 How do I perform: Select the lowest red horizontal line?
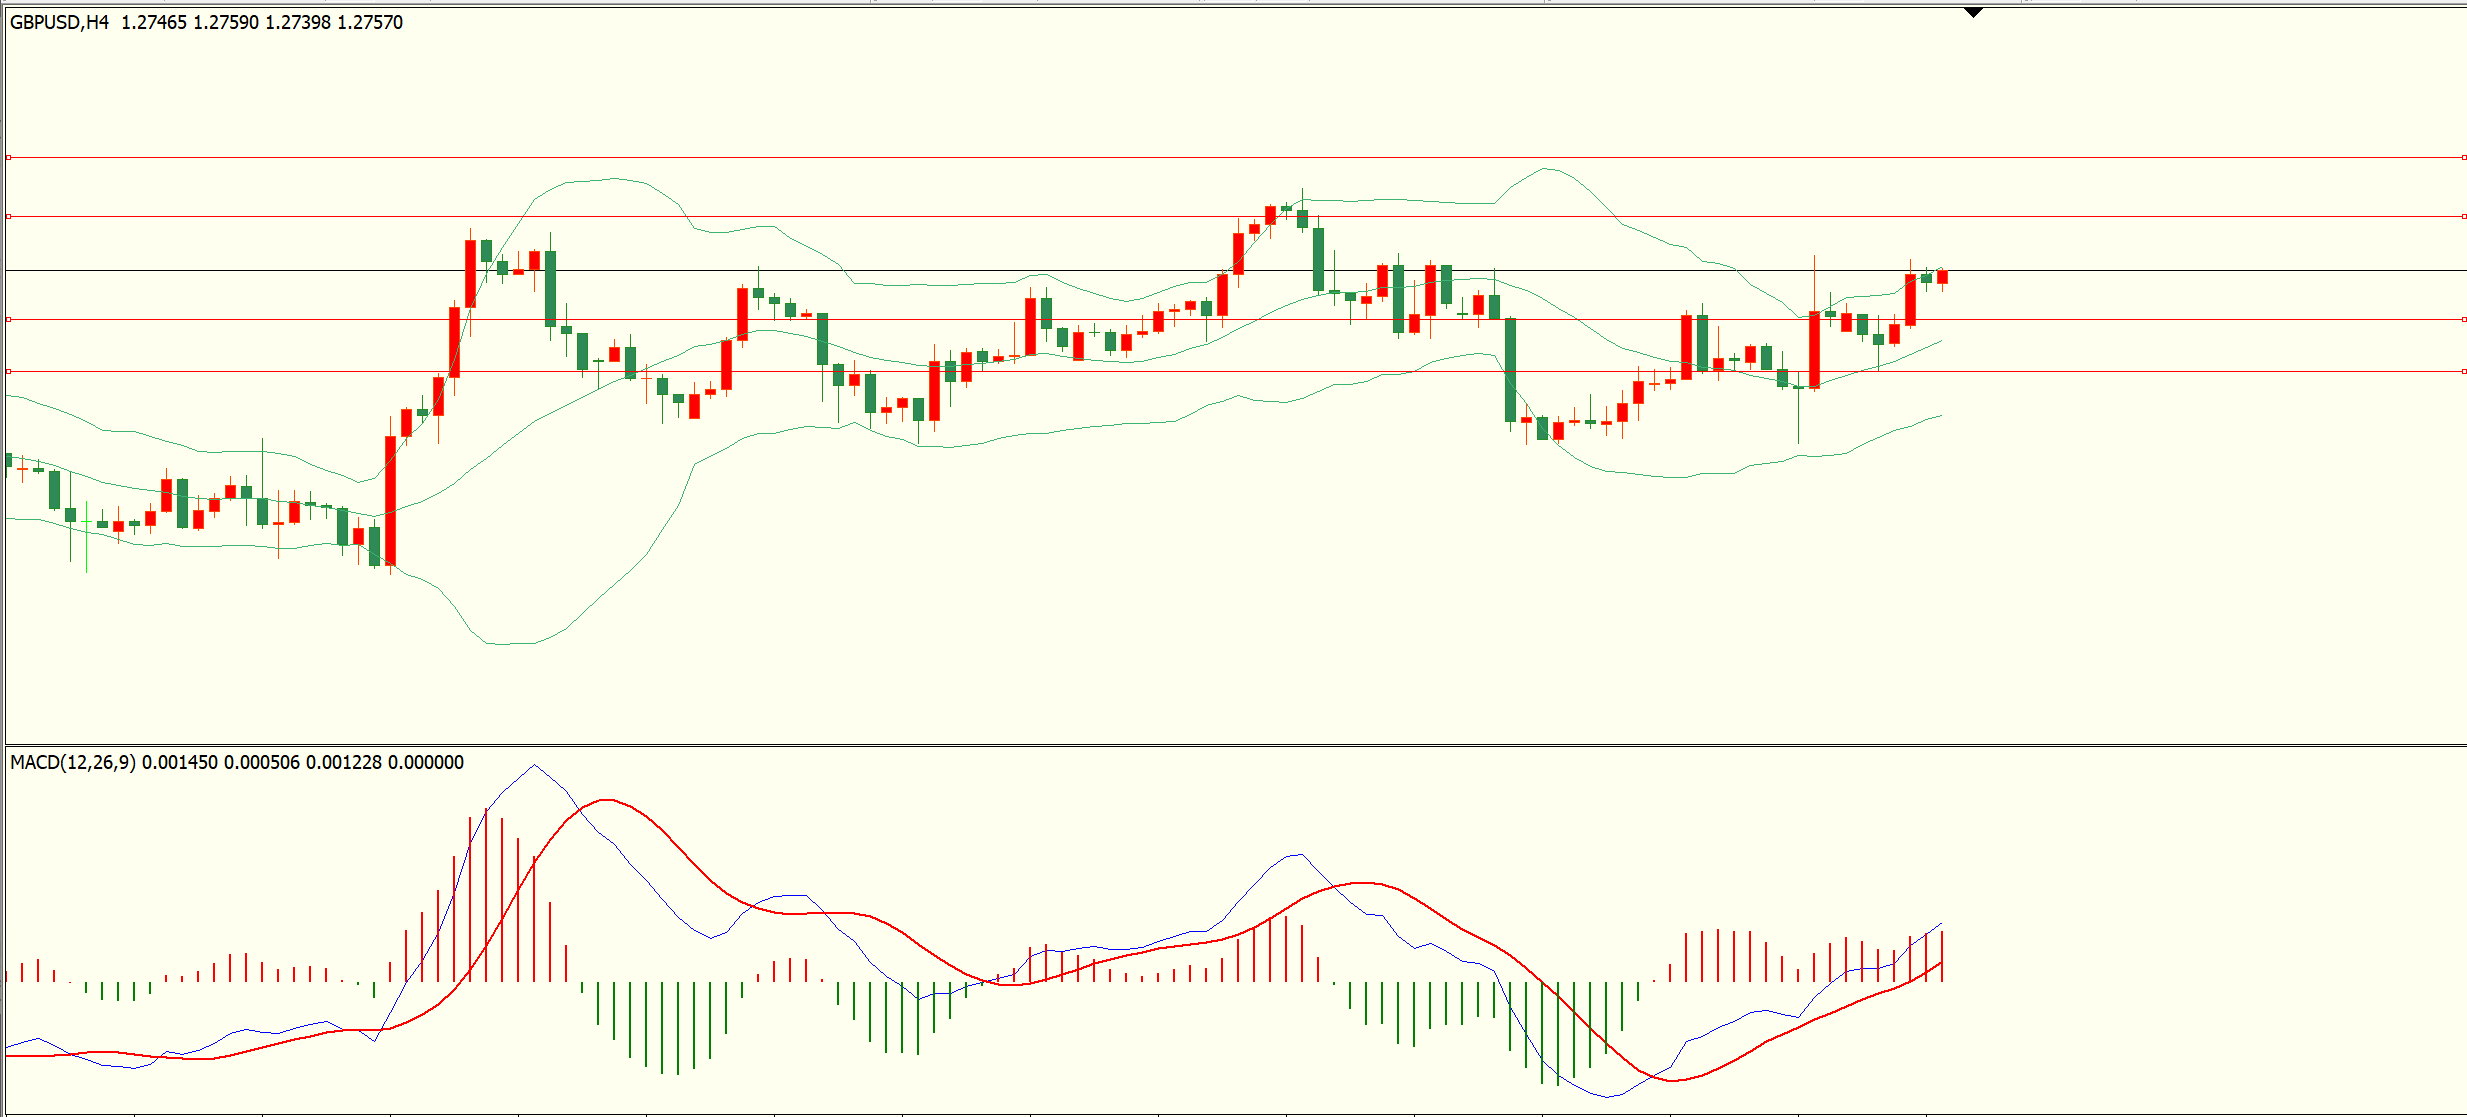click(1236, 371)
